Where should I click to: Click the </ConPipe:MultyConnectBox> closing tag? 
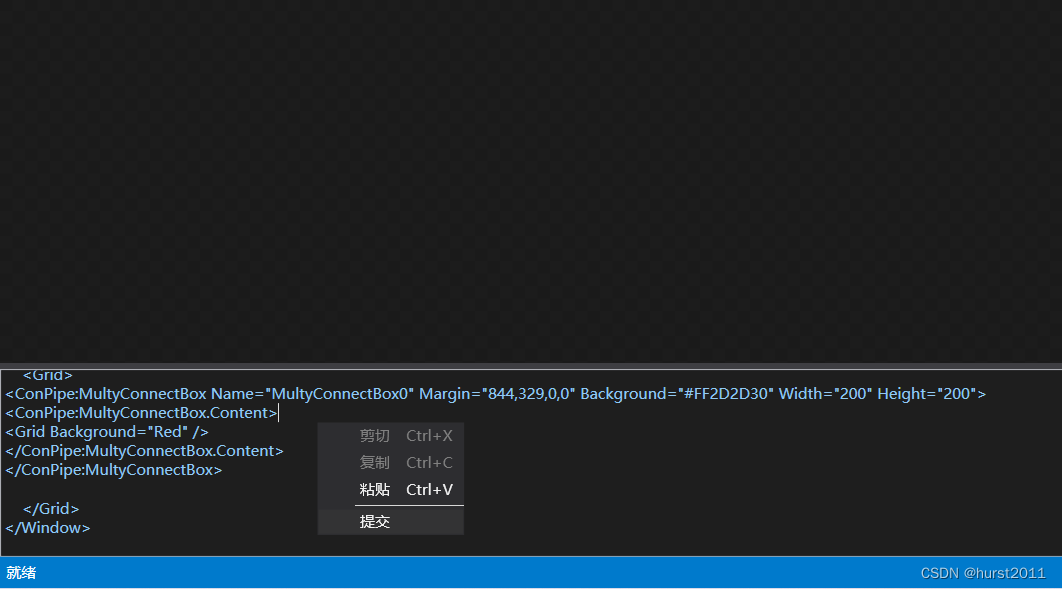click(x=114, y=470)
